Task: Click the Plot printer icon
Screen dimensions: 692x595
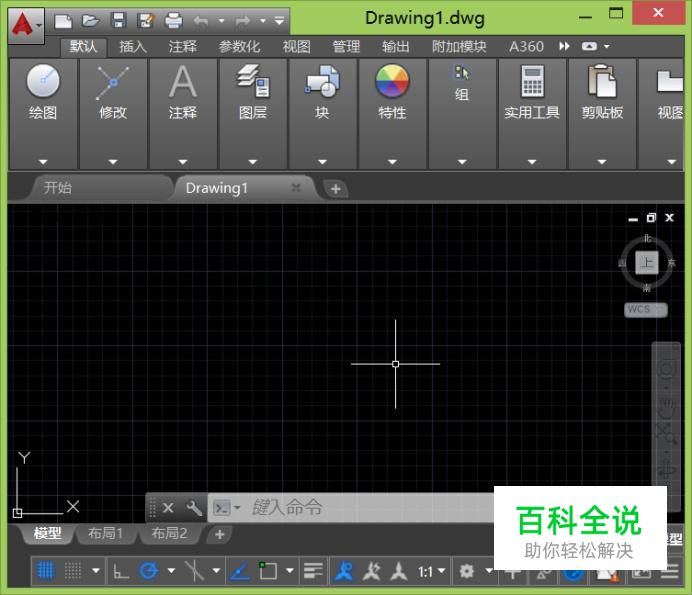Action: click(173, 20)
